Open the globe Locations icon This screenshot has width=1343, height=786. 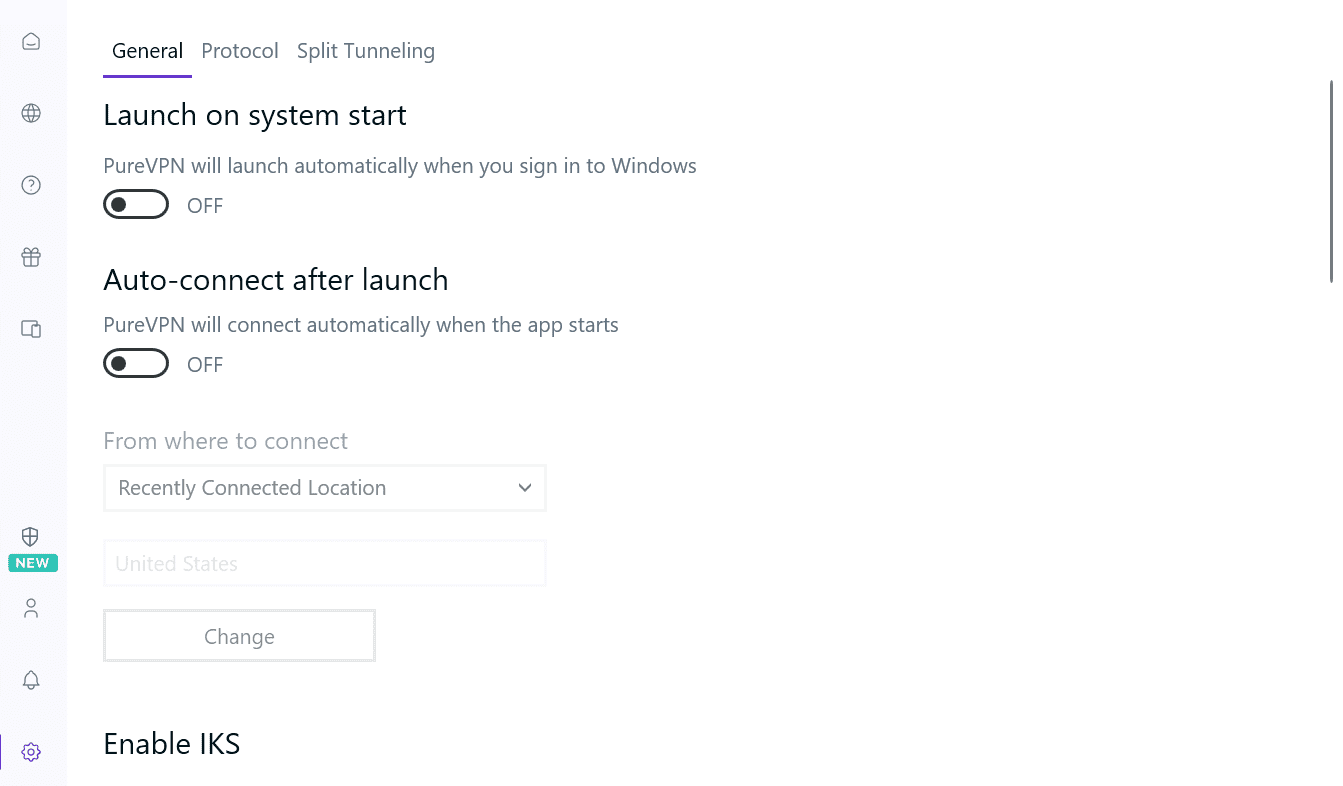[x=31, y=113]
